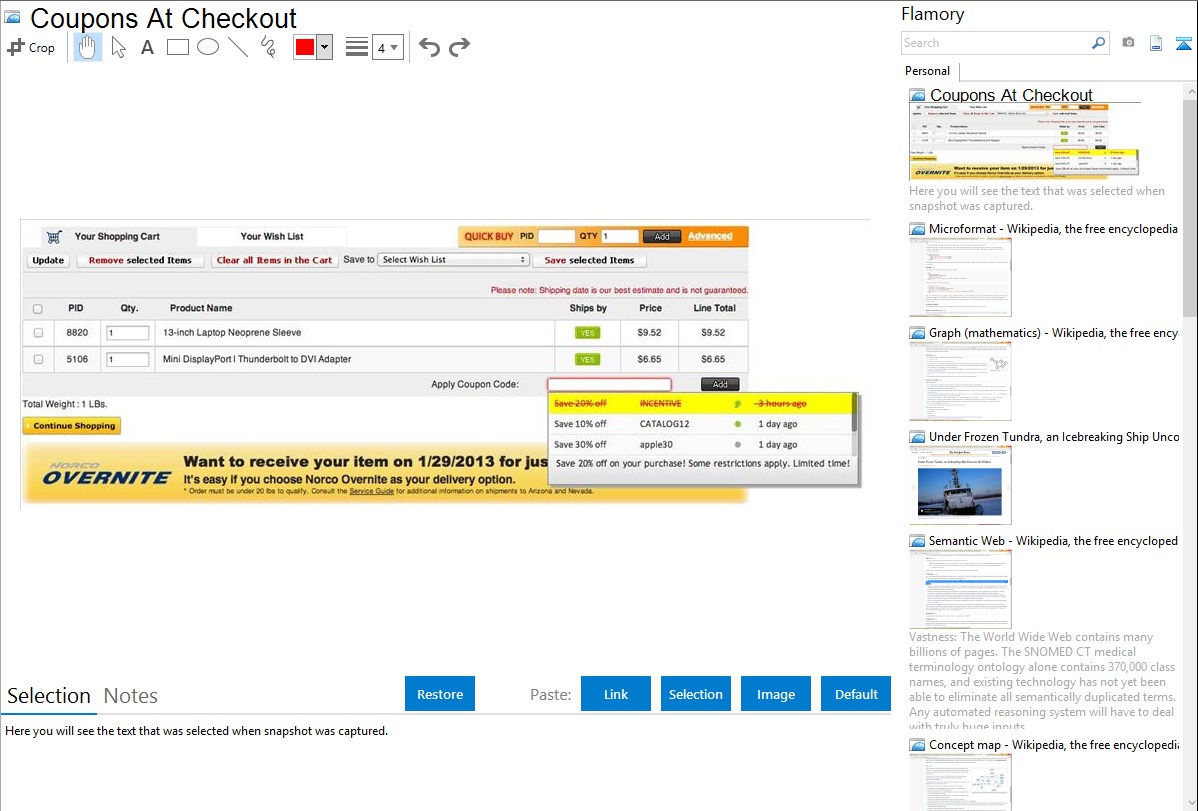Screen dimensions: 1198x811
Task: Click the shopping cart icon in snapshot
Action: (53, 237)
